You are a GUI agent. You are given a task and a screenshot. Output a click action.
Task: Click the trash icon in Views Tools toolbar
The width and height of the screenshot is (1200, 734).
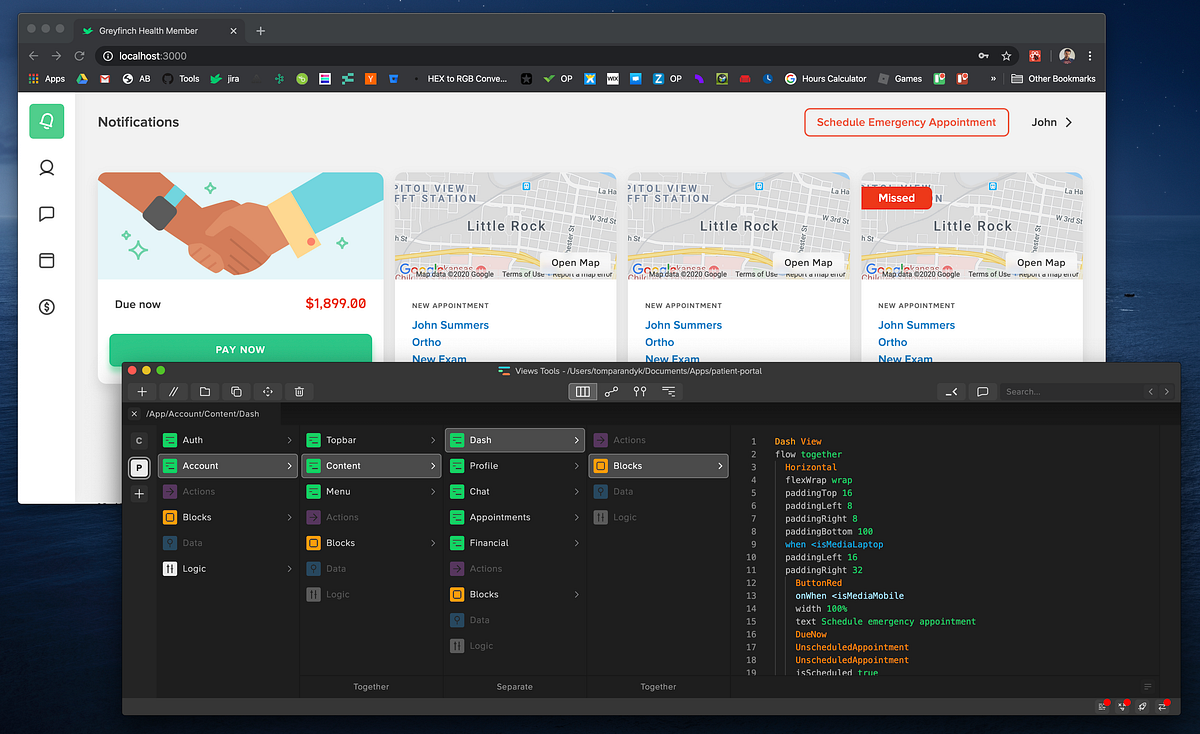298,391
